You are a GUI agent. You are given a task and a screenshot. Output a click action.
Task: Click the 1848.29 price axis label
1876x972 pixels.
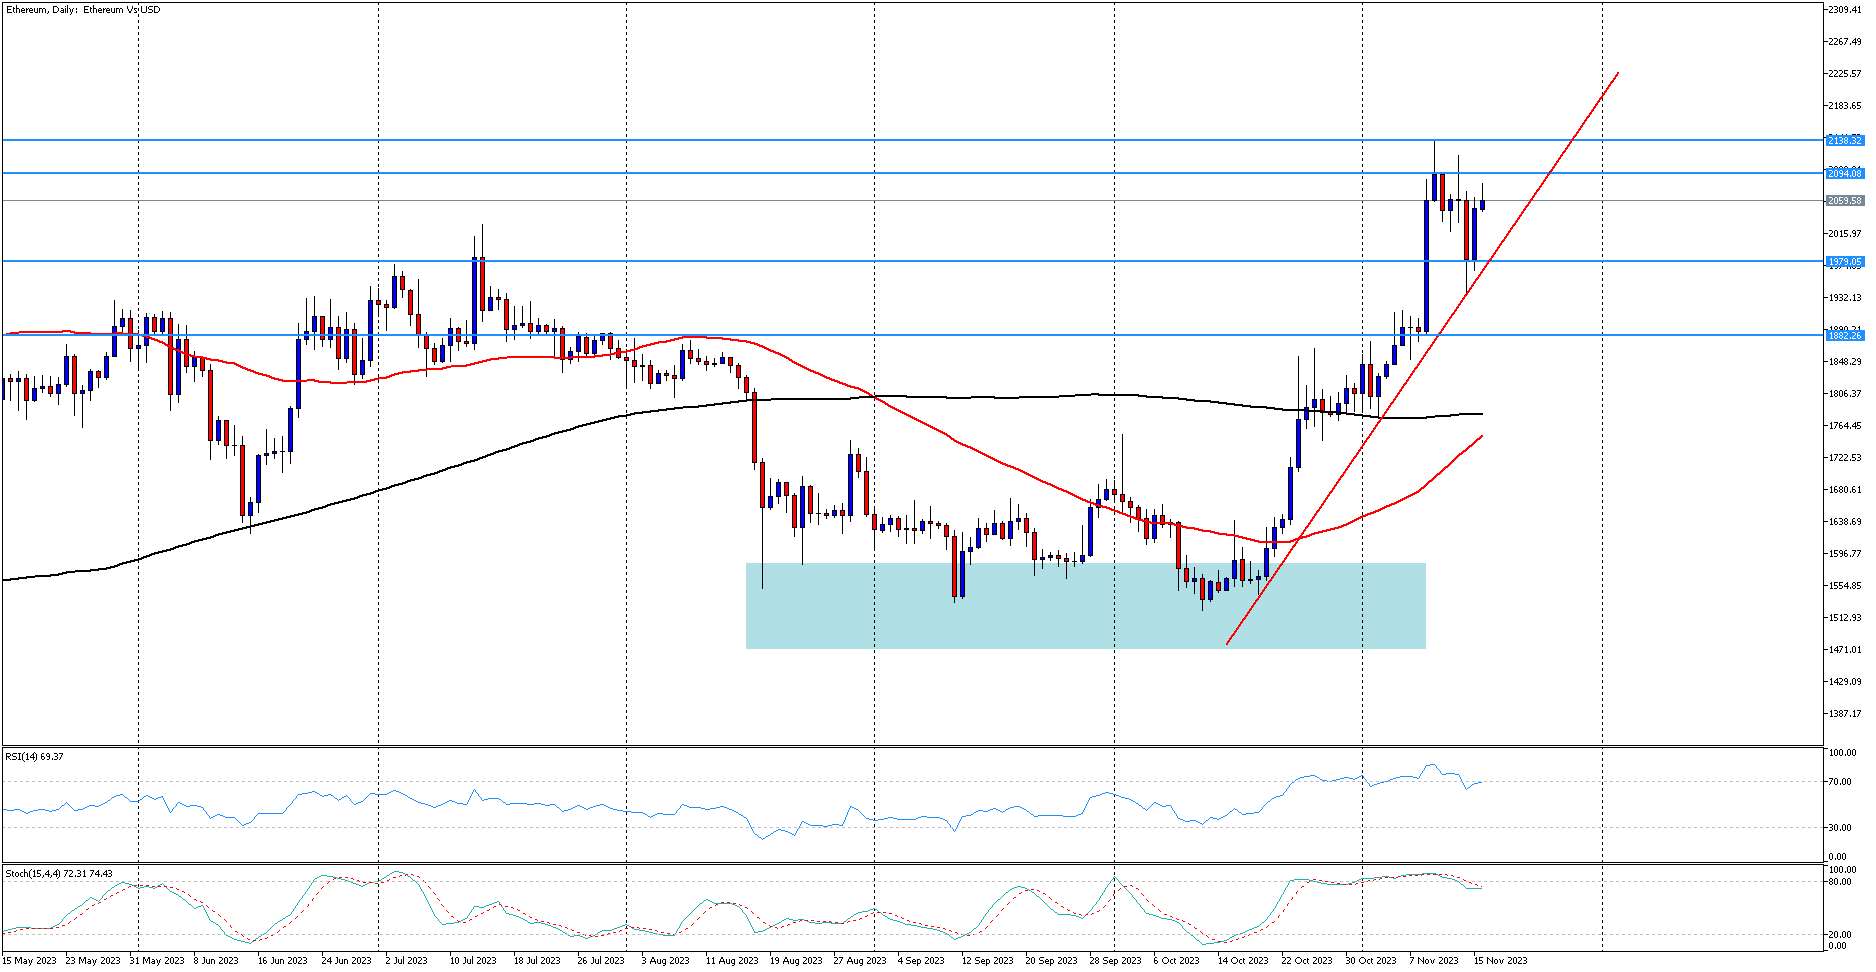coord(1845,362)
